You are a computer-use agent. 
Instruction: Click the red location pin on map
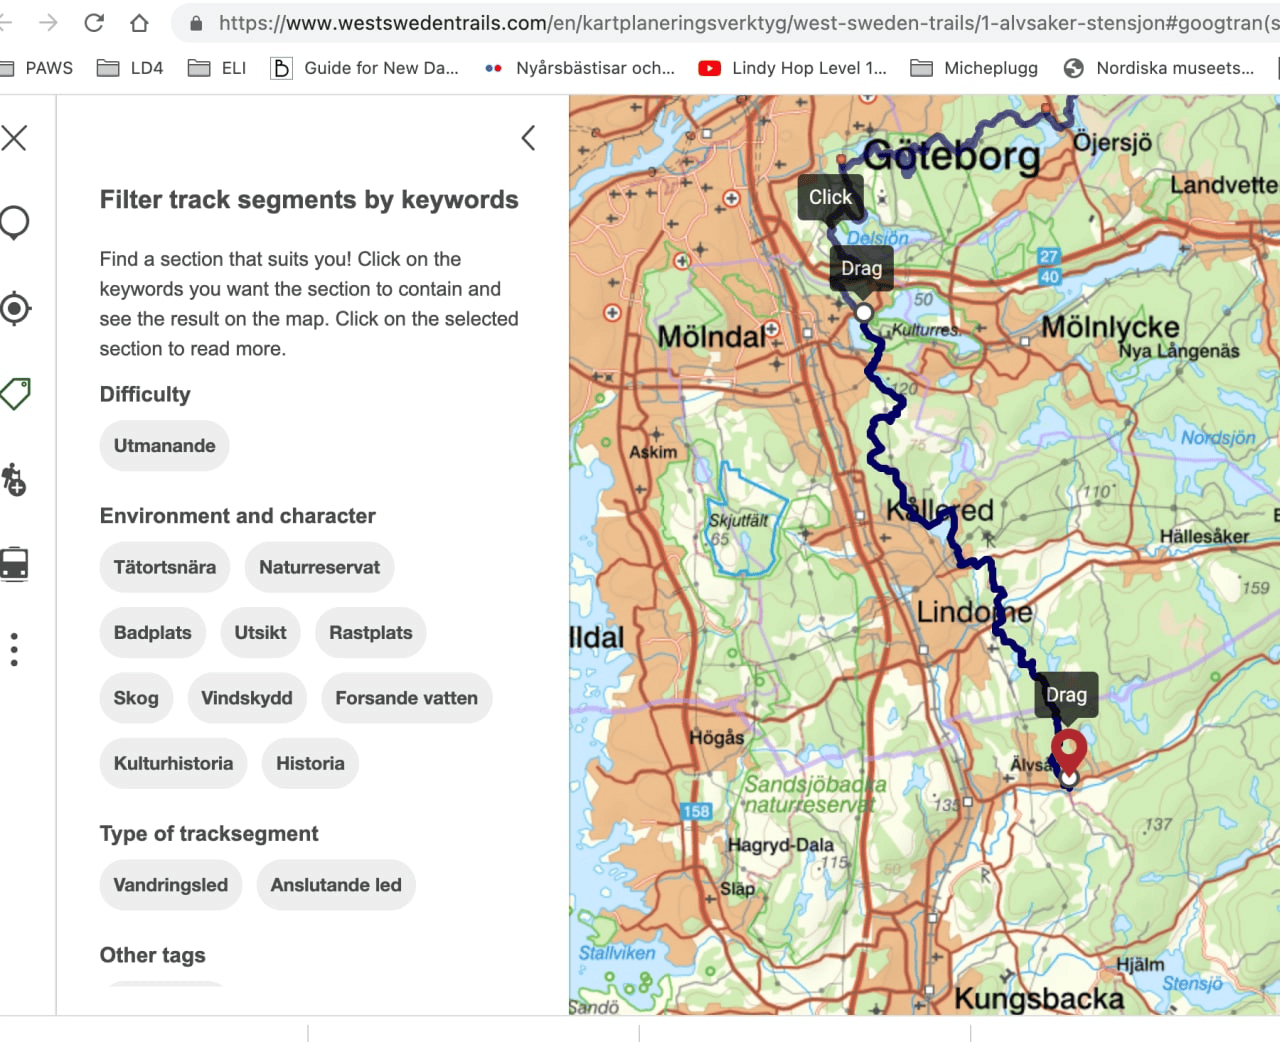[x=1068, y=750]
